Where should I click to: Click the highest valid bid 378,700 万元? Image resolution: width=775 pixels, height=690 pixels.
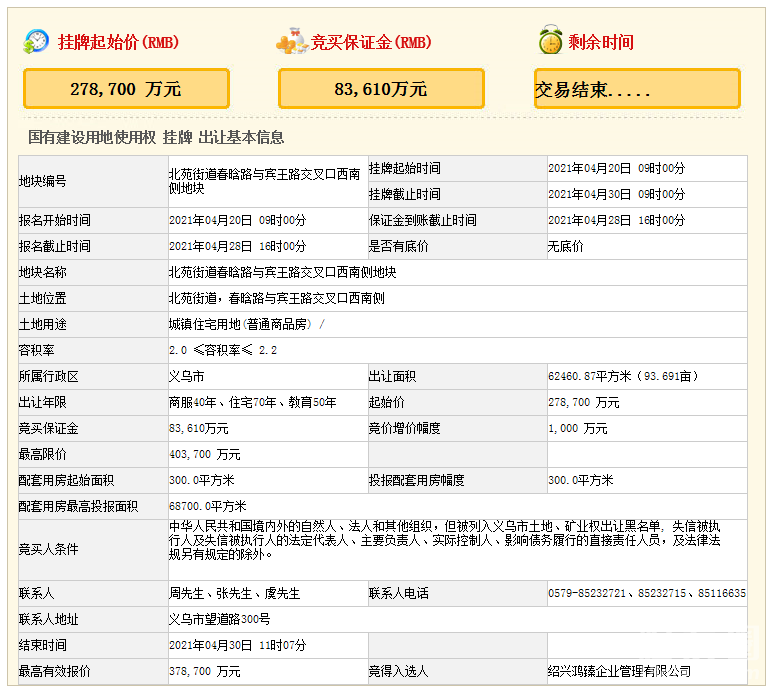click(x=205, y=671)
